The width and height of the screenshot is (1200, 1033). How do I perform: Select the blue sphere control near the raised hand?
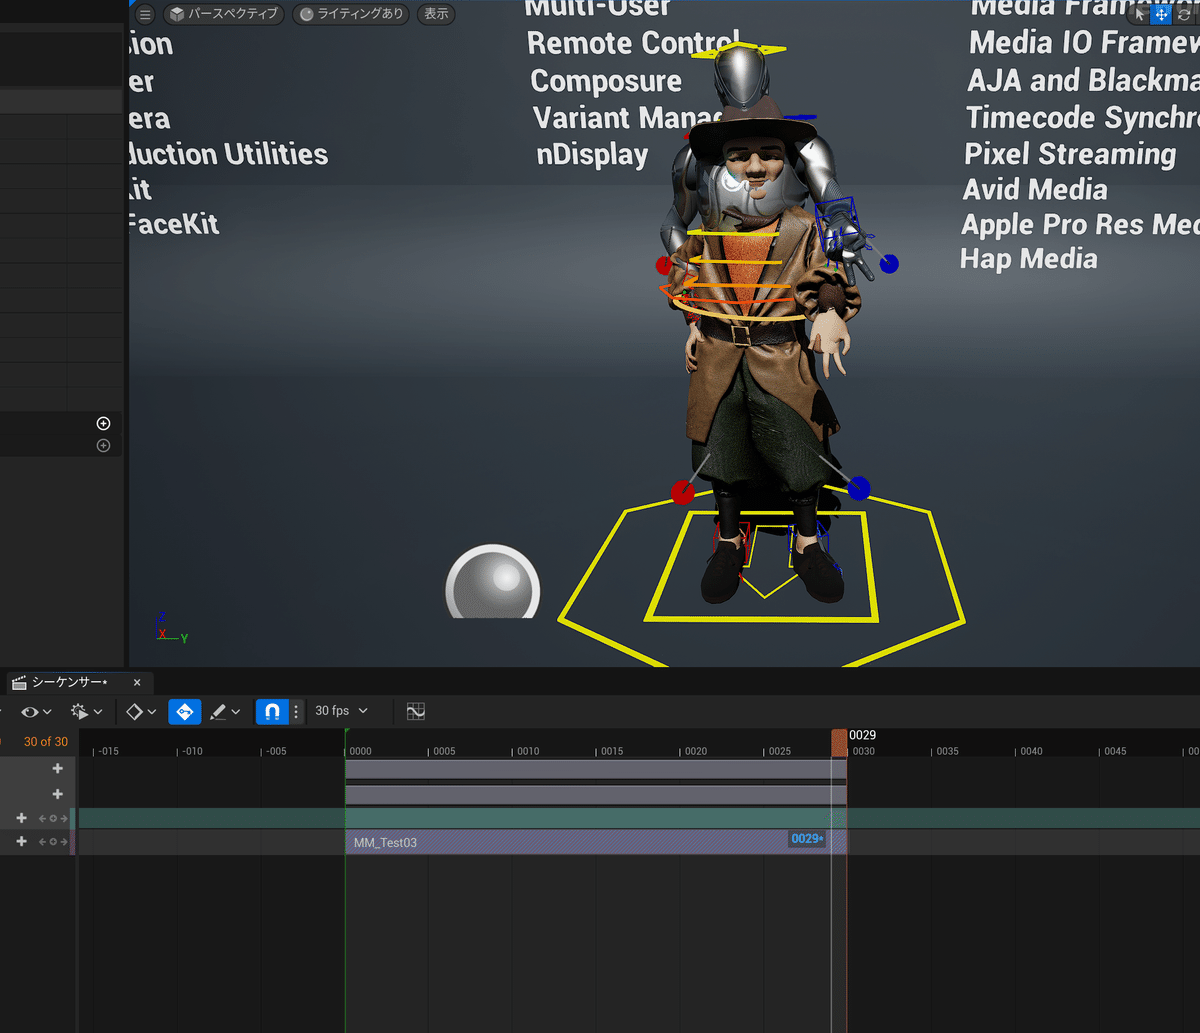pos(889,264)
